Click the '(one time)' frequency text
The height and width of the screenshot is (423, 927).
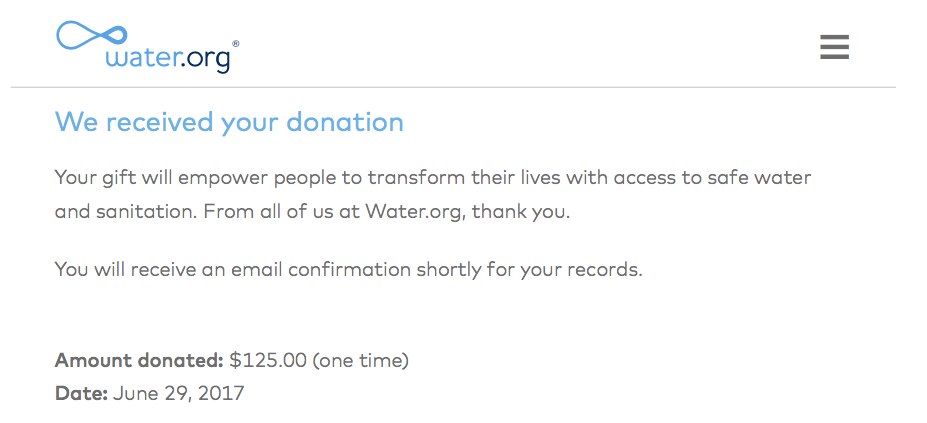coord(361,360)
